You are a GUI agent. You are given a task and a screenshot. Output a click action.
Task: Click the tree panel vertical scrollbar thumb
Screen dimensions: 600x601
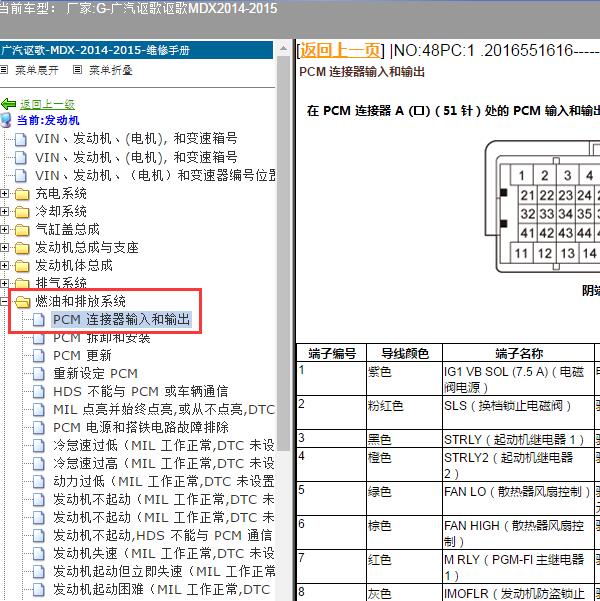pyautogui.click(x=283, y=253)
